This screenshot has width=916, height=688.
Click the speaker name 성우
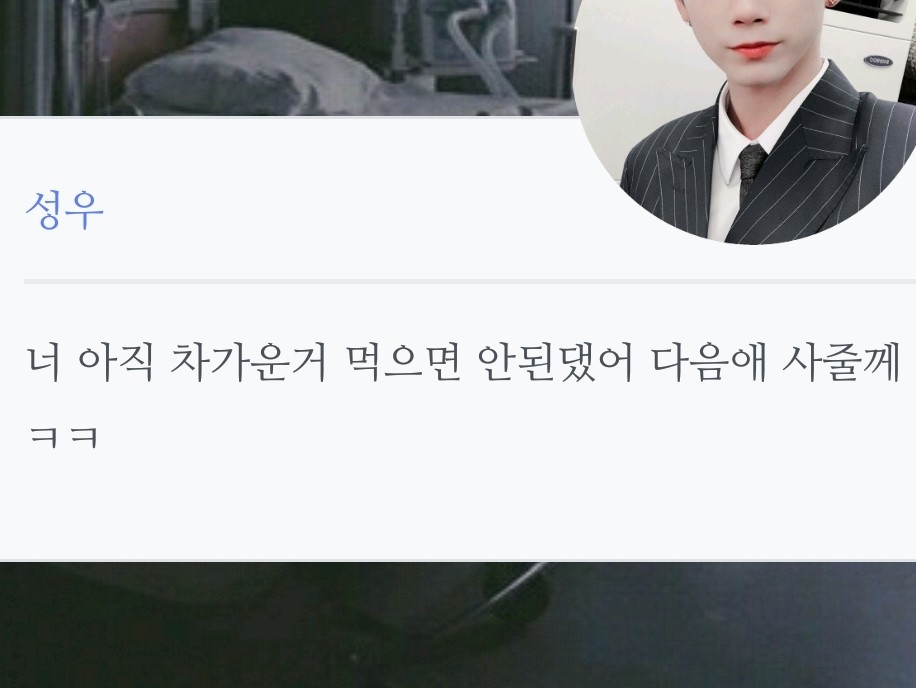tap(64, 209)
